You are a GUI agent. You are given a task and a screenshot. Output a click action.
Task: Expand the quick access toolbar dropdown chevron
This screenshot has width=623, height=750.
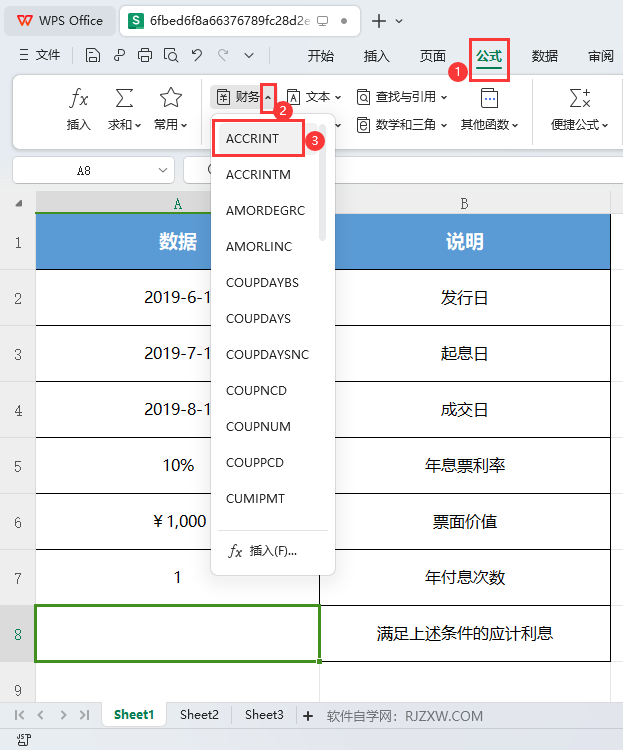click(249, 55)
